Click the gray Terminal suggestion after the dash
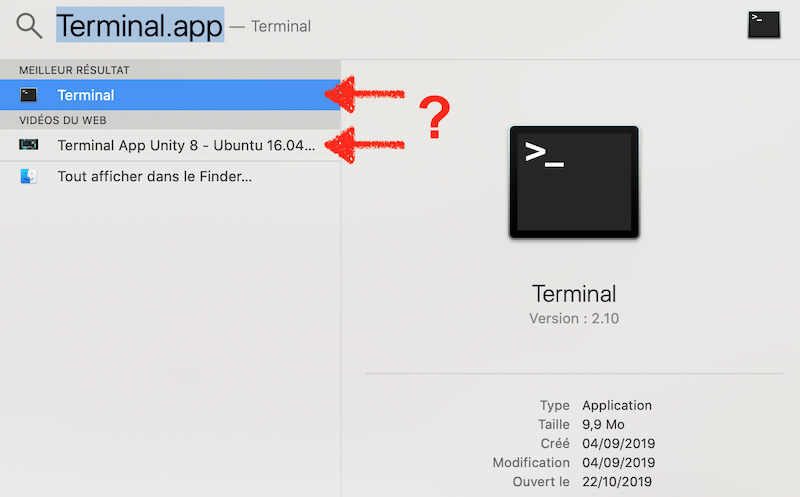 (281, 27)
